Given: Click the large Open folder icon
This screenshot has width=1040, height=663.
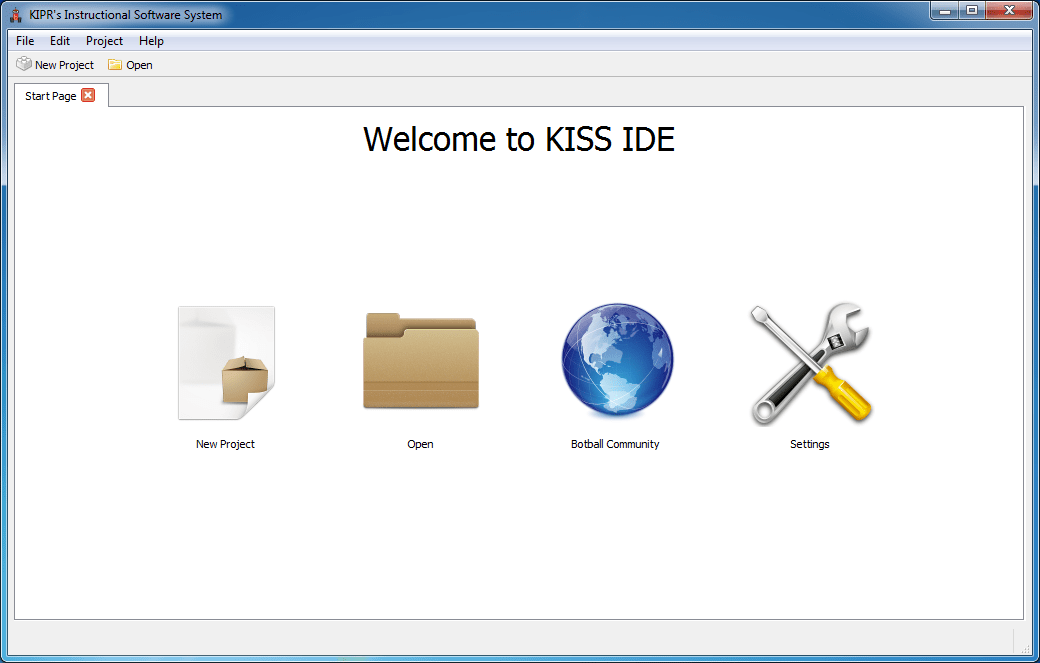Looking at the screenshot, I should [x=421, y=361].
